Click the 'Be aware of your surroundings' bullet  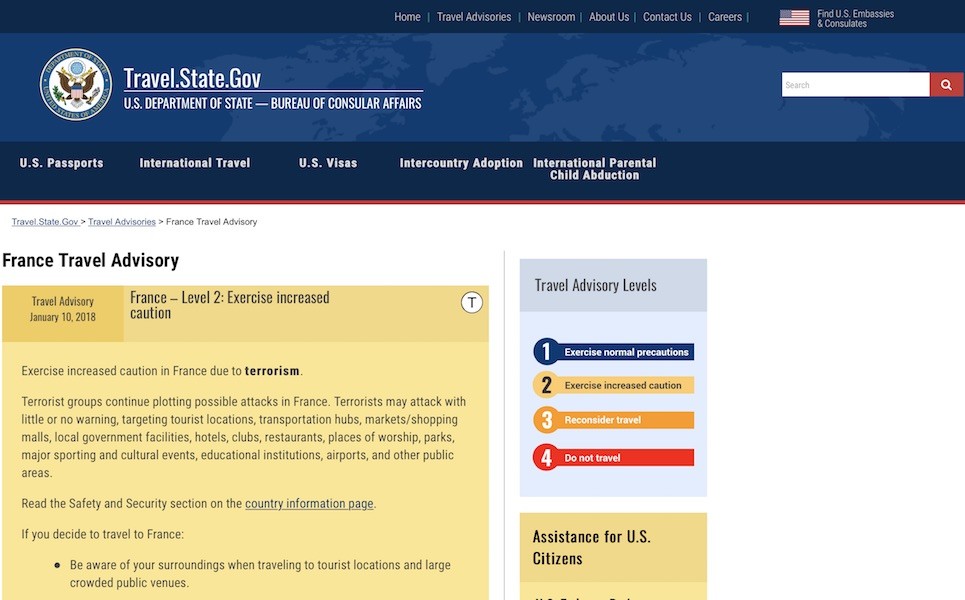[260, 574]
